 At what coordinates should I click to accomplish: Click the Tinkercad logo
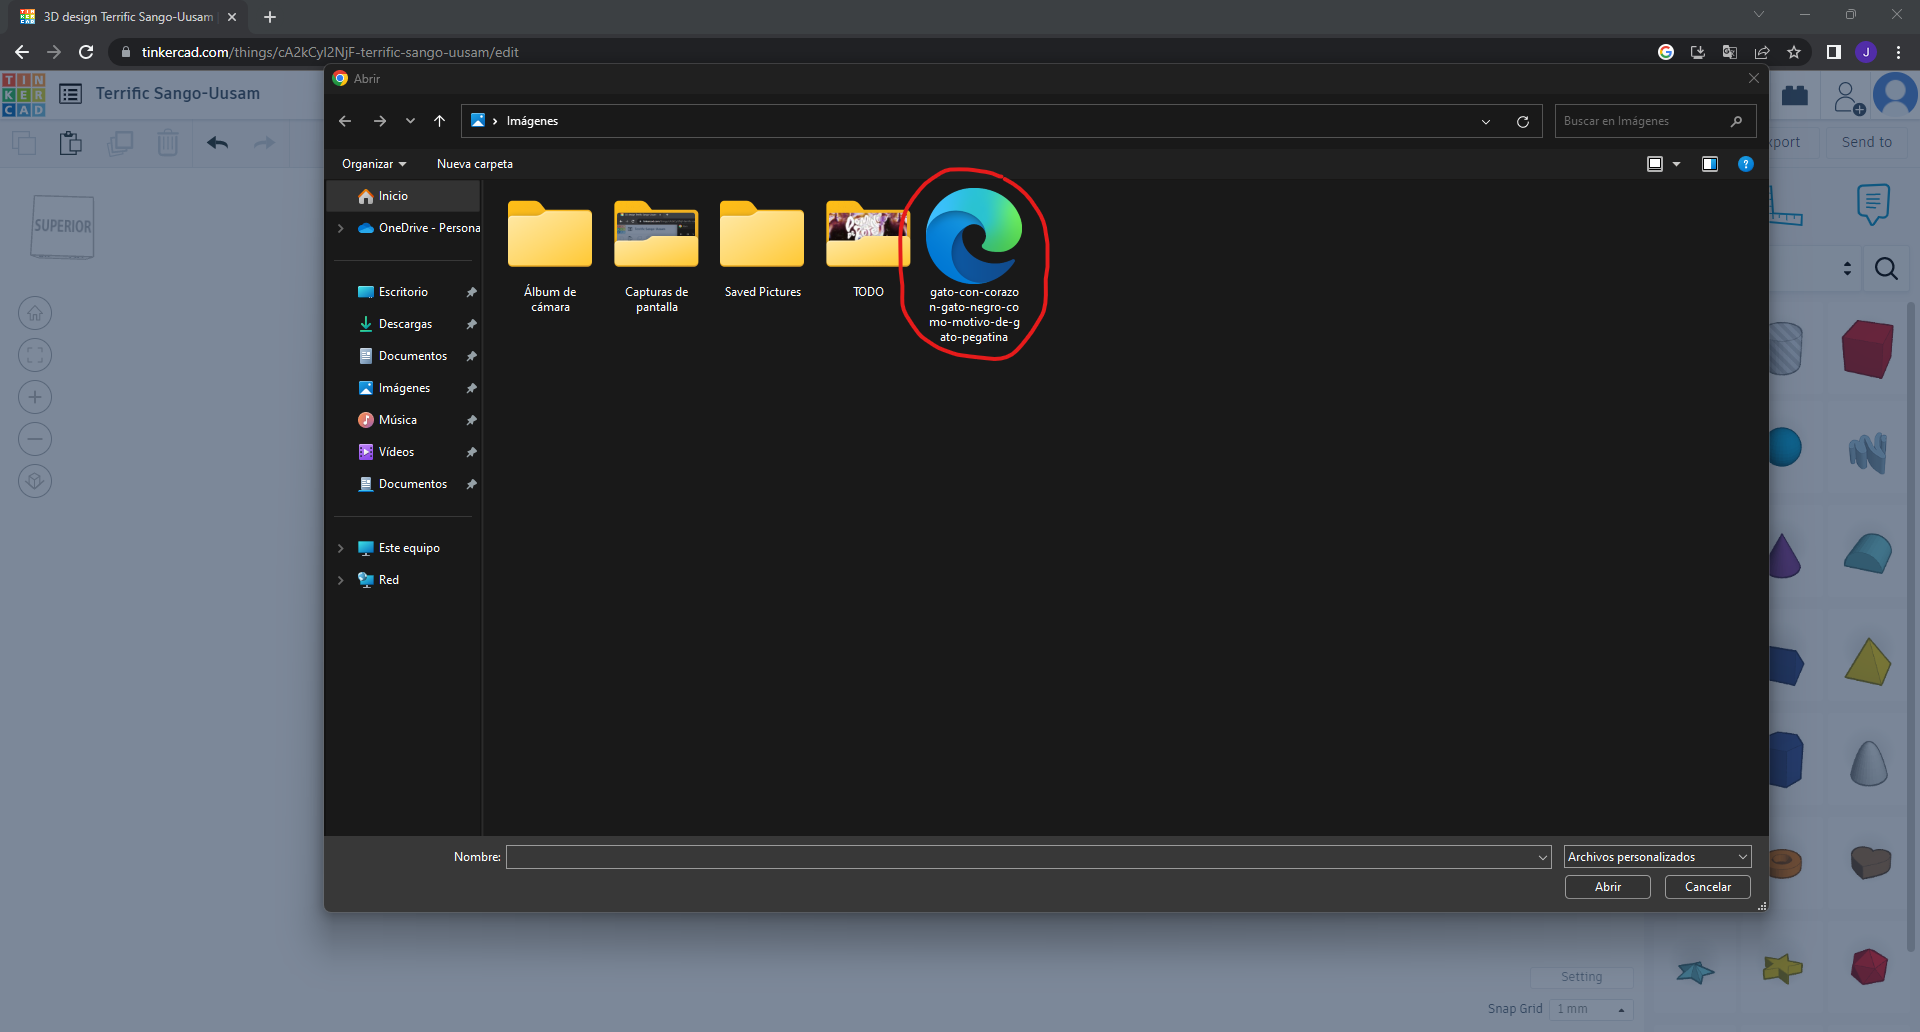click(x=24, y=94)
